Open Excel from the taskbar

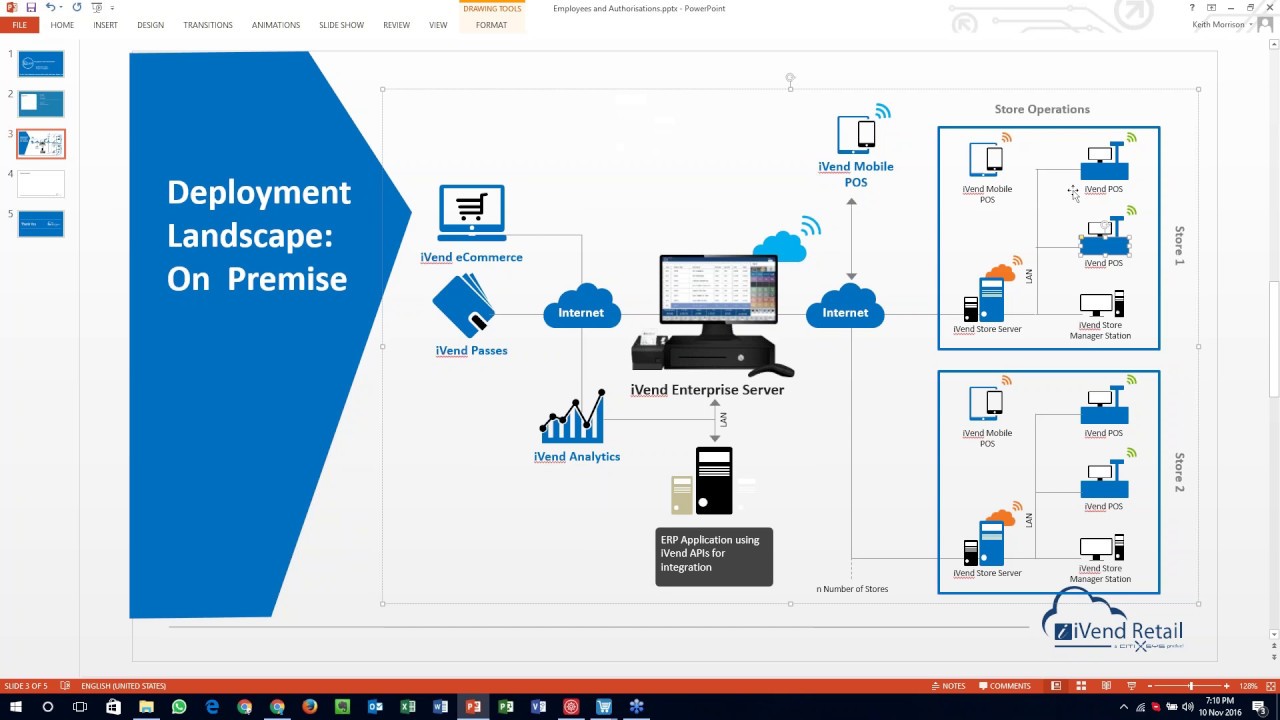tap(408, 707)
